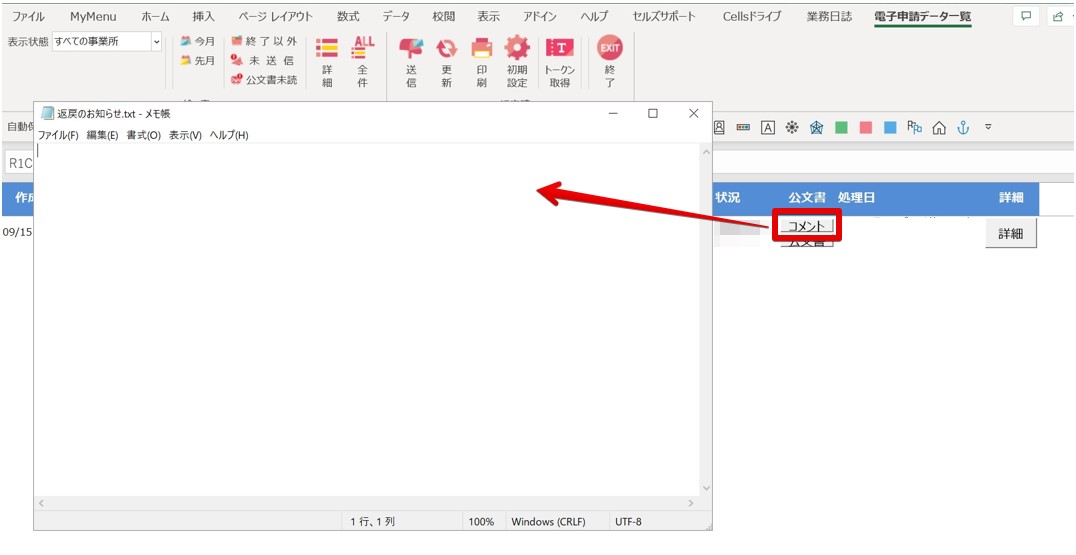Image resolution: width=1076 pixels, height=555 pixels.
Task: Click the 印刷 printer icon
Action: [482, 49]
